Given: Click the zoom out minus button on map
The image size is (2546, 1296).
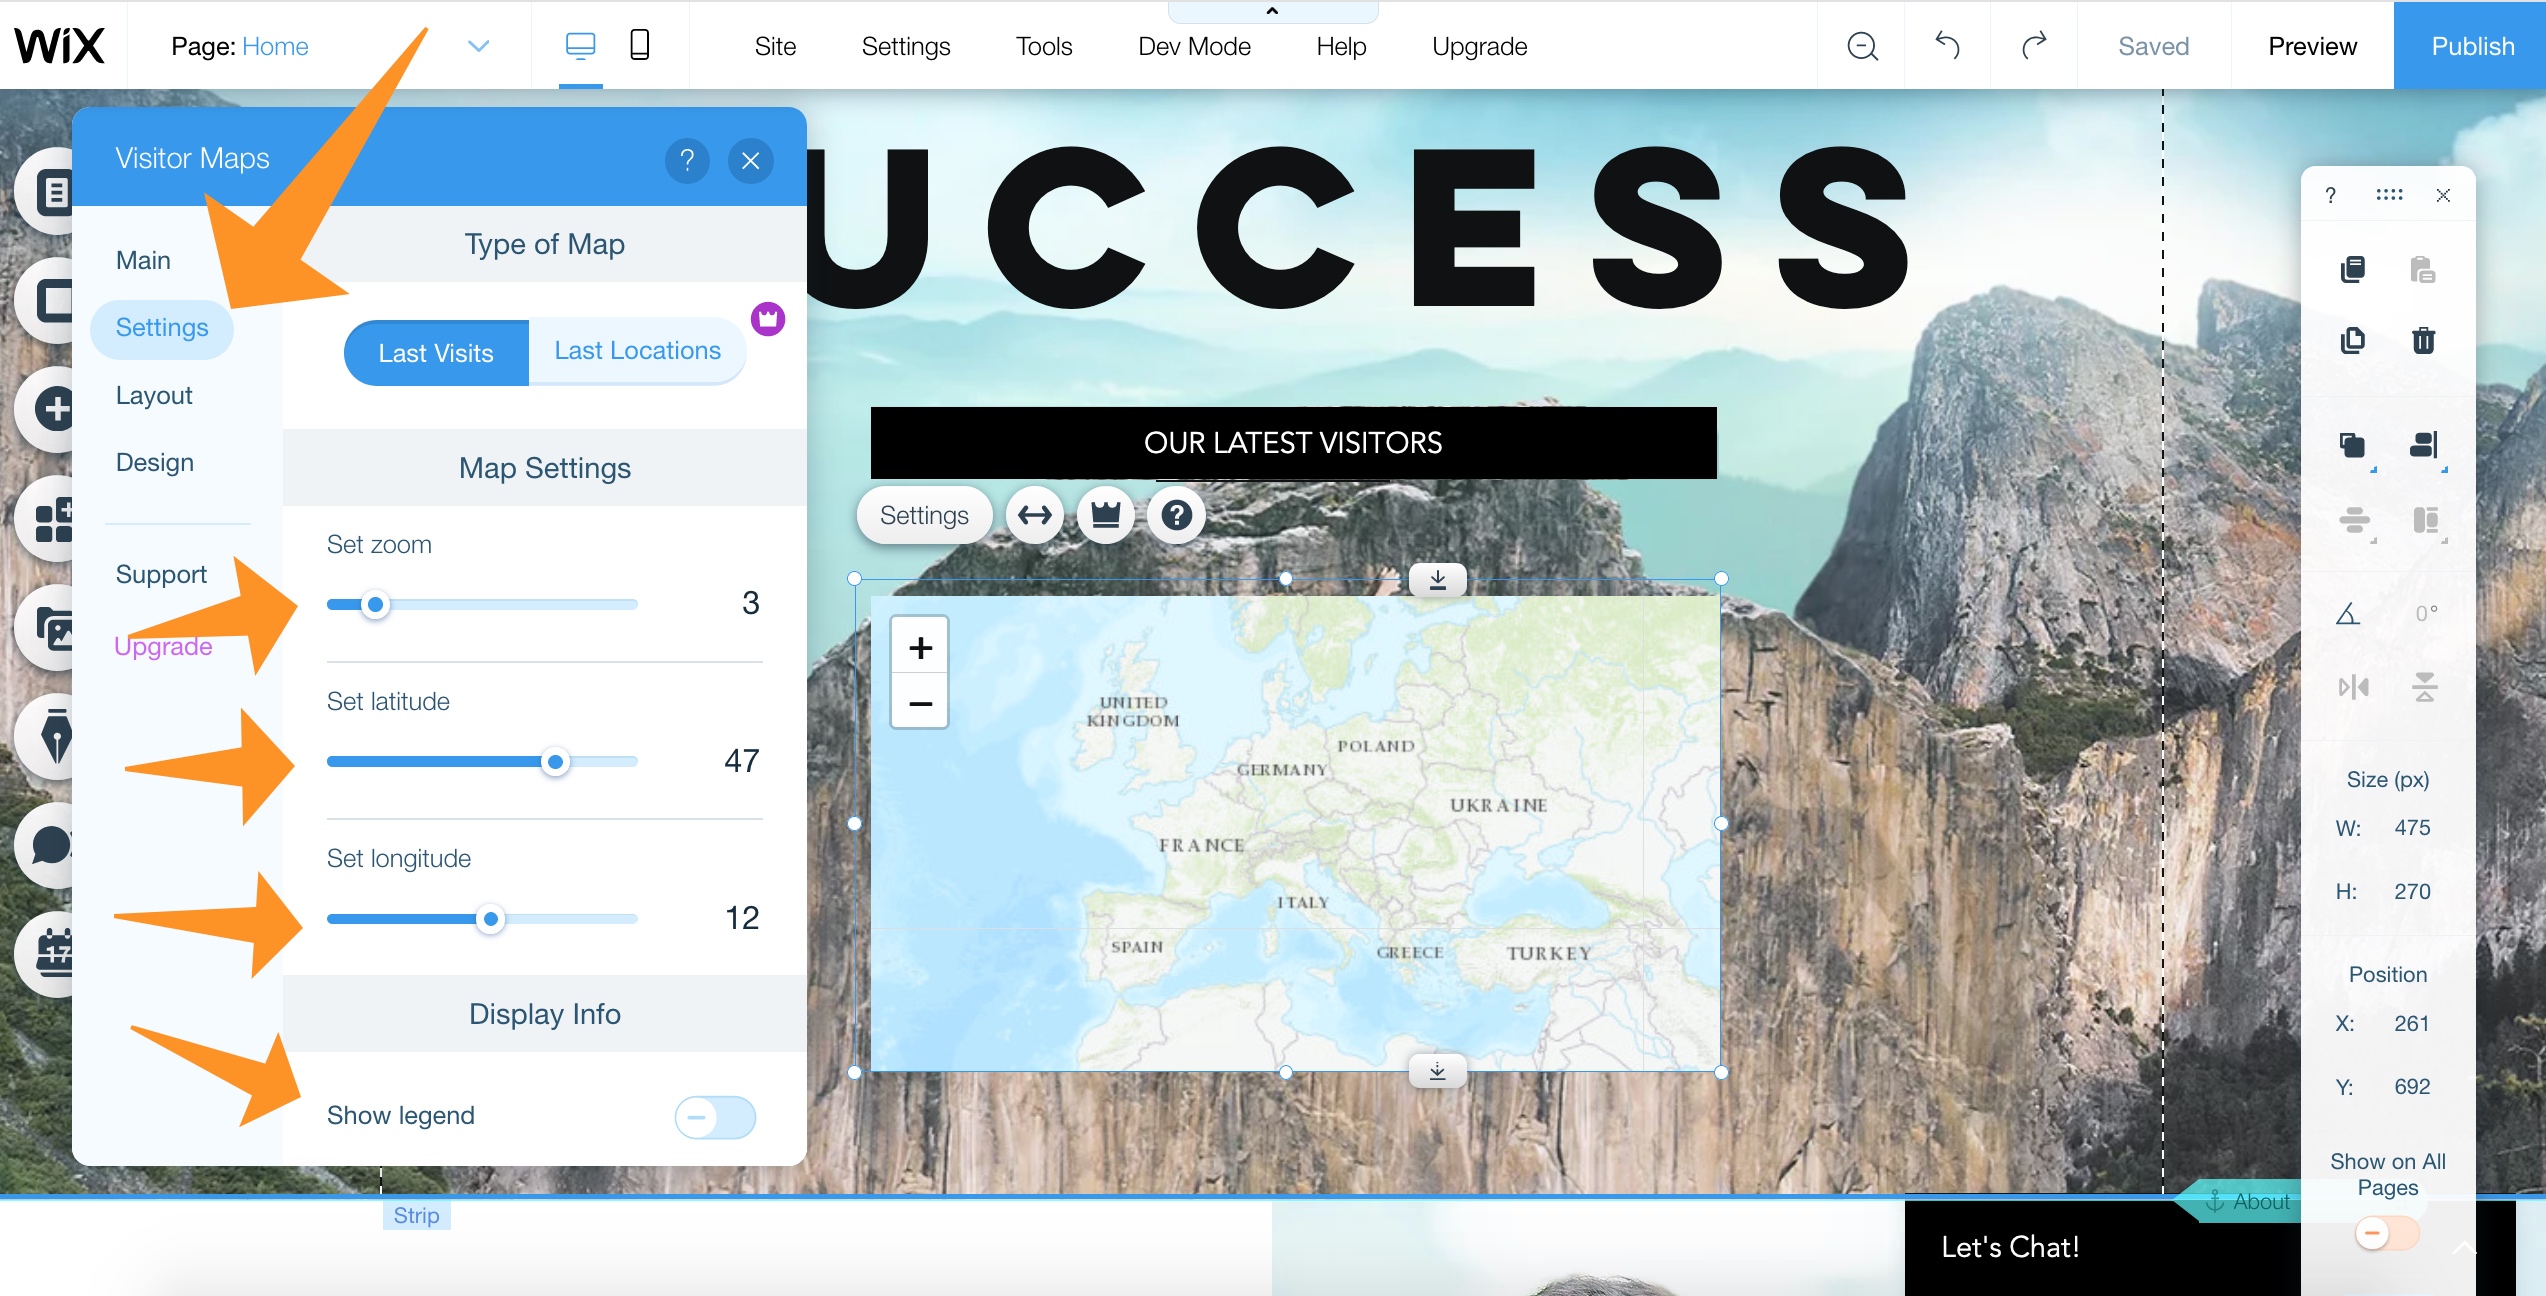Looking at the screenshot, I should pyautogui.click(x=920, y=701).
